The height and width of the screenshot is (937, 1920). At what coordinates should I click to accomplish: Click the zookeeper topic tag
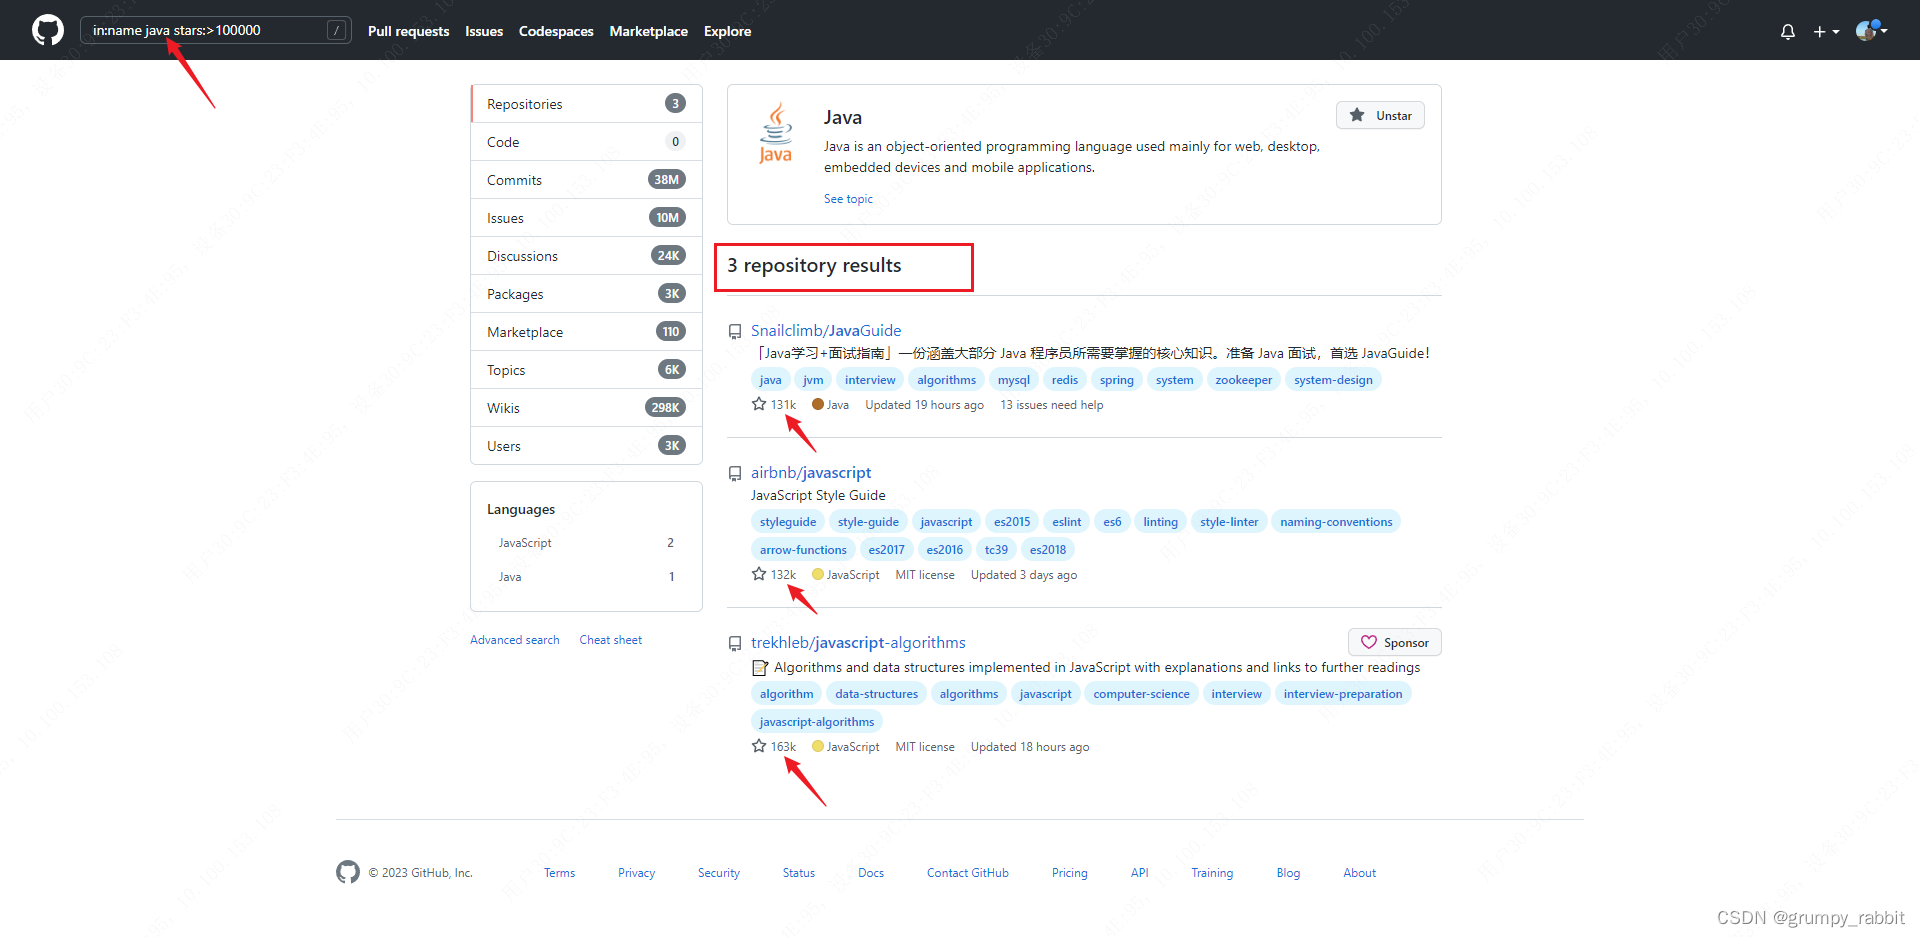[x=1244, y=380]
